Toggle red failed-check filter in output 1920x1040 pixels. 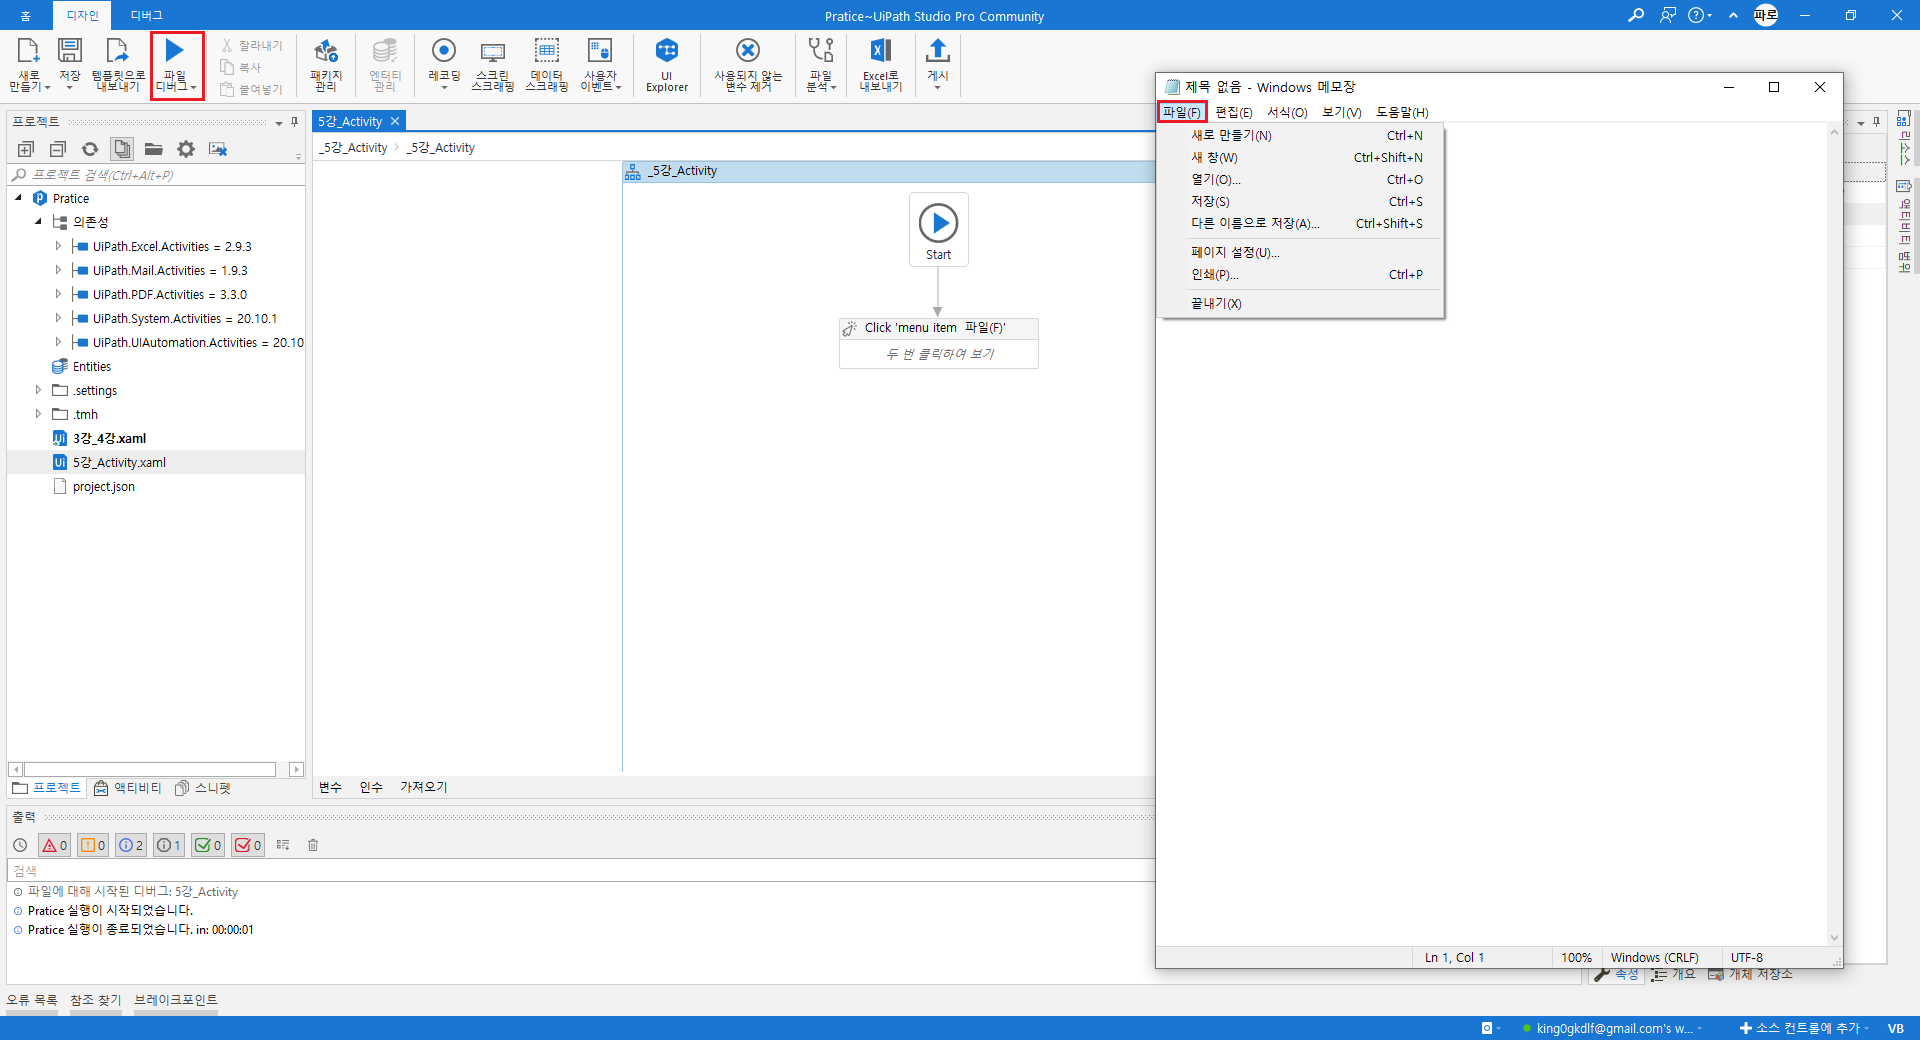[x=248, y=845]
